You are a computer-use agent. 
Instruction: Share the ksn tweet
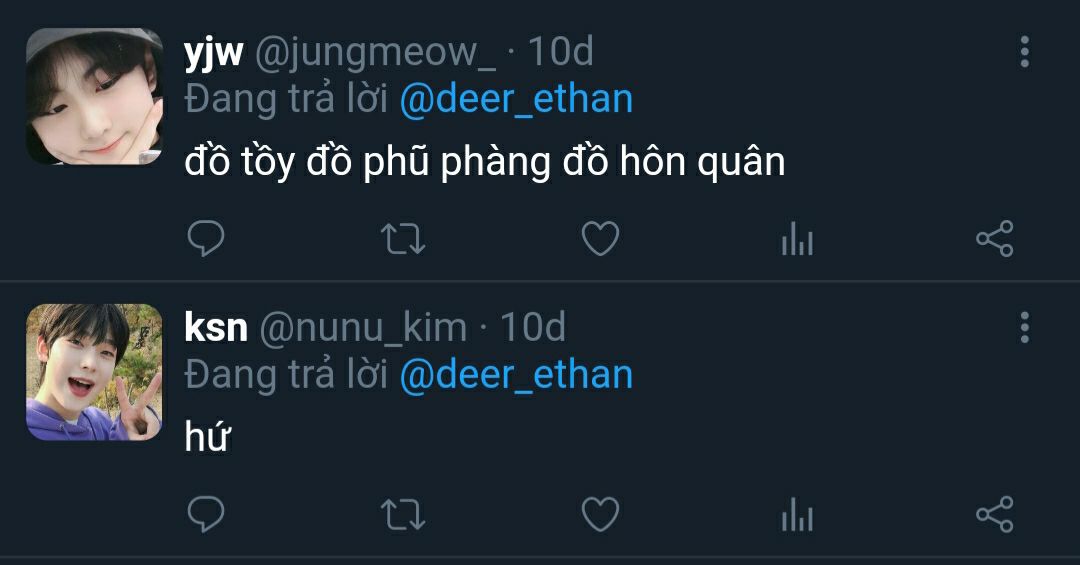pyautogui.click(x=995, y=515)
